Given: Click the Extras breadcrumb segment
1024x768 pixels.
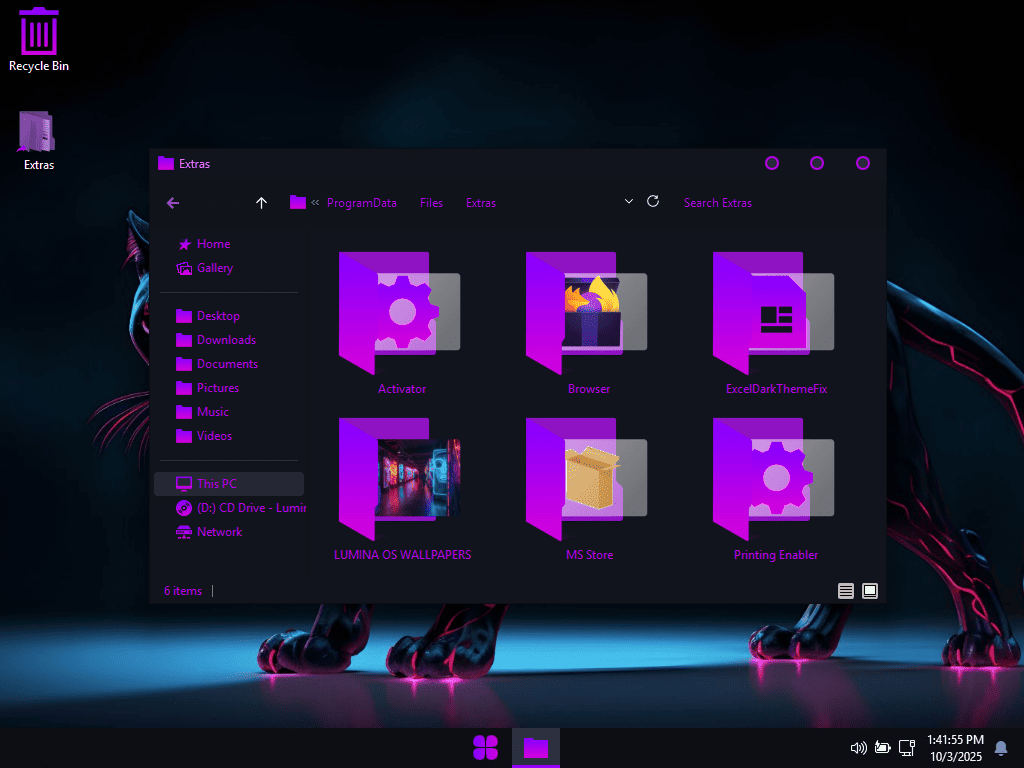Looking at the screenshot, I should point(481,203).
